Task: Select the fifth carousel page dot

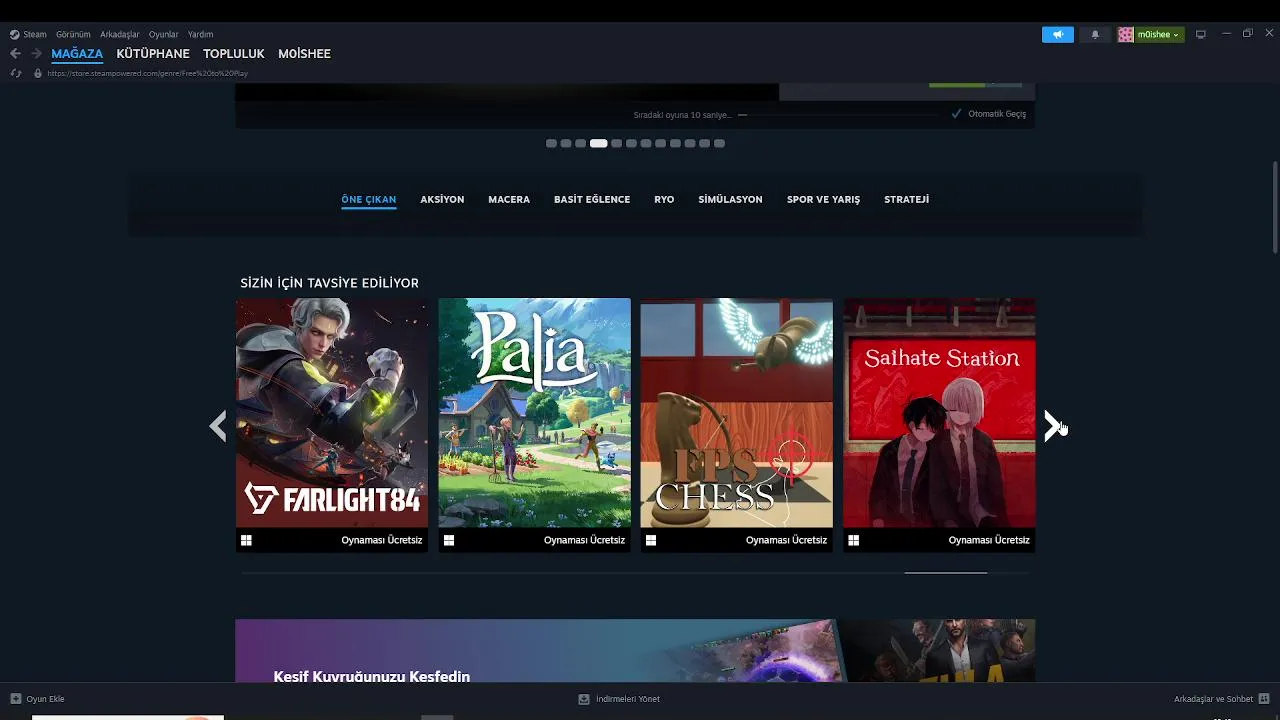Action: 617,143
